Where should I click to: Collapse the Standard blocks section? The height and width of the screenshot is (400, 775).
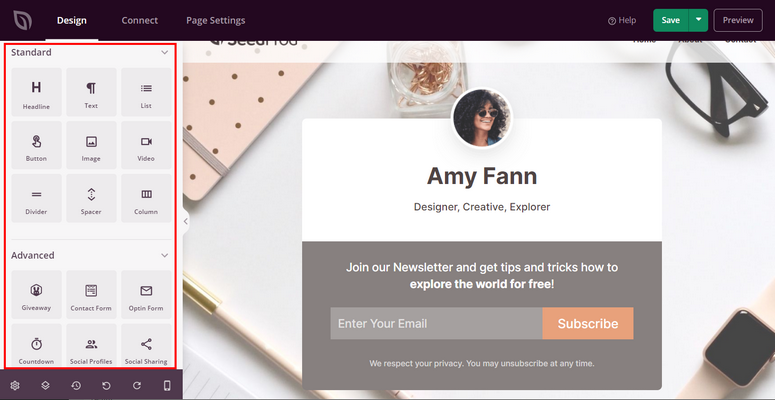pos(165,52)
